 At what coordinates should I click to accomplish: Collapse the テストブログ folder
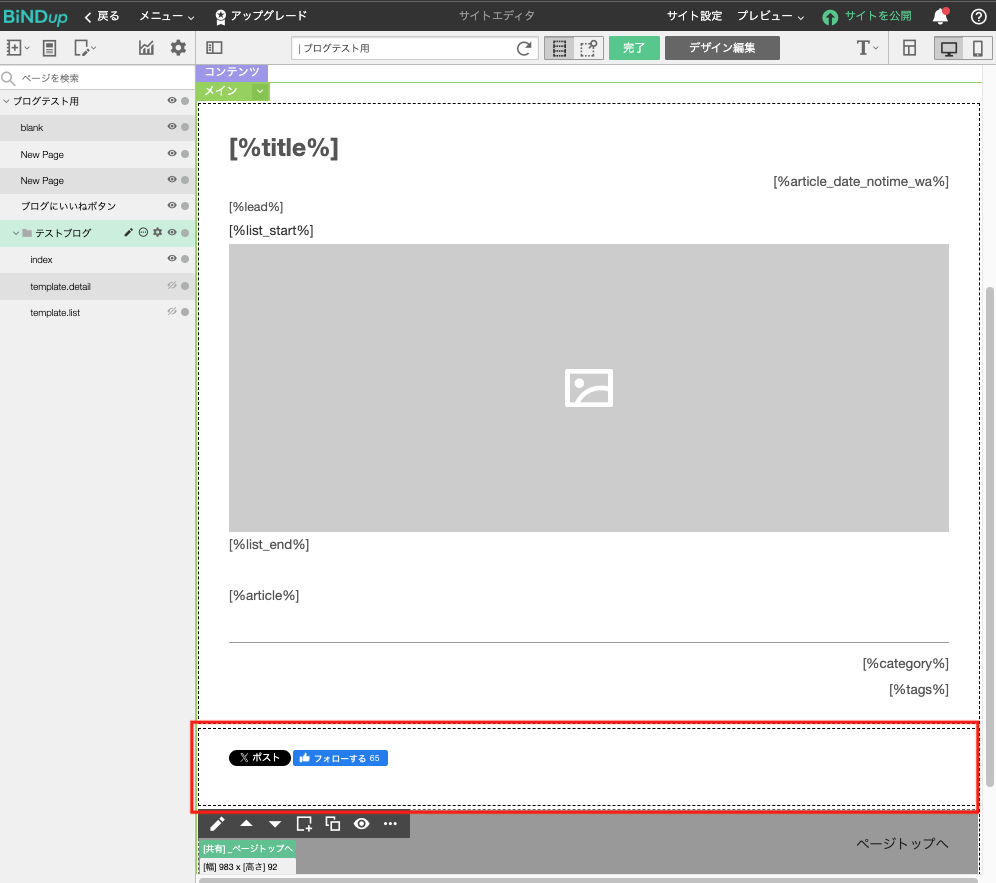tap(16, 233)
